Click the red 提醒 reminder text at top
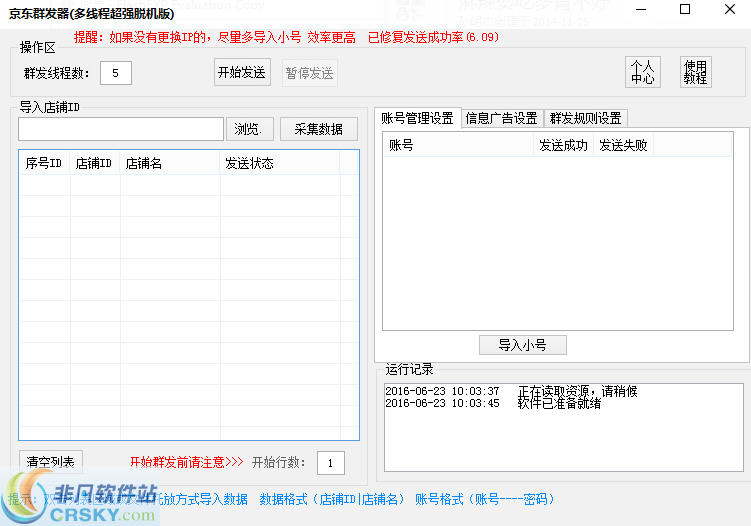This screenshot has width=751, height=526. pos(286,37)
